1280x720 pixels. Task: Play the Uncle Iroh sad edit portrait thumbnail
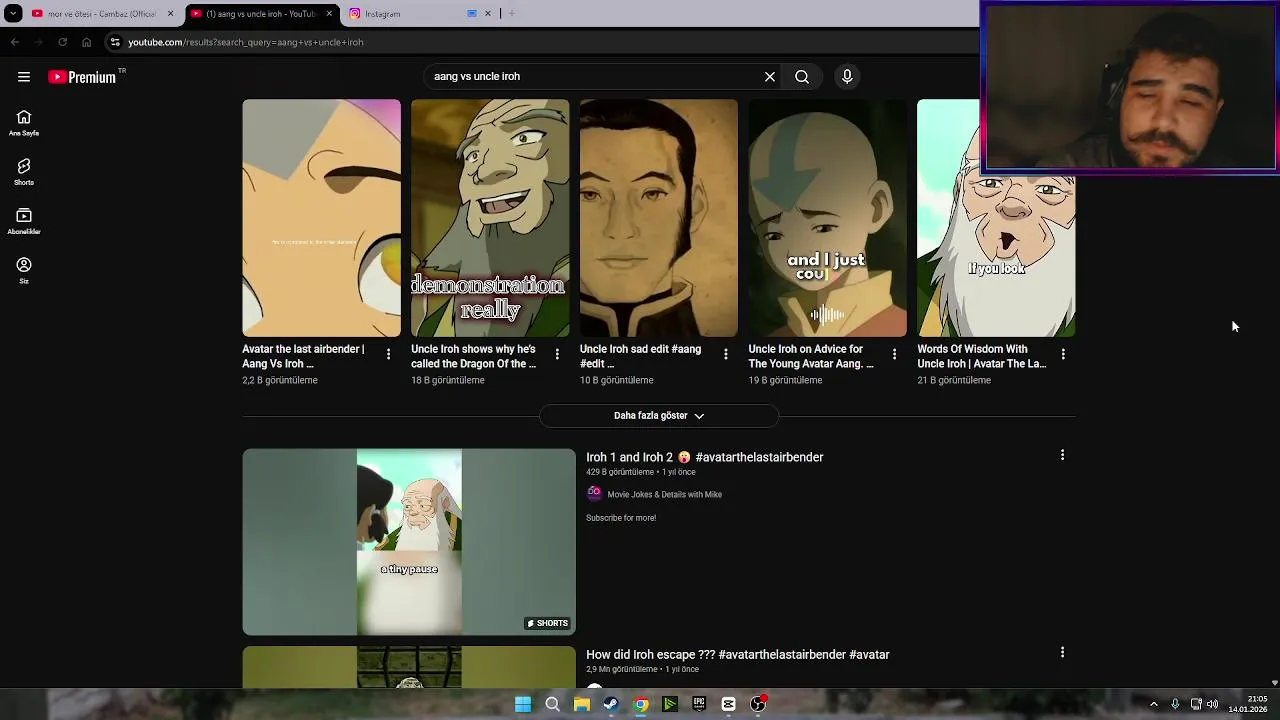coord(659,218)
